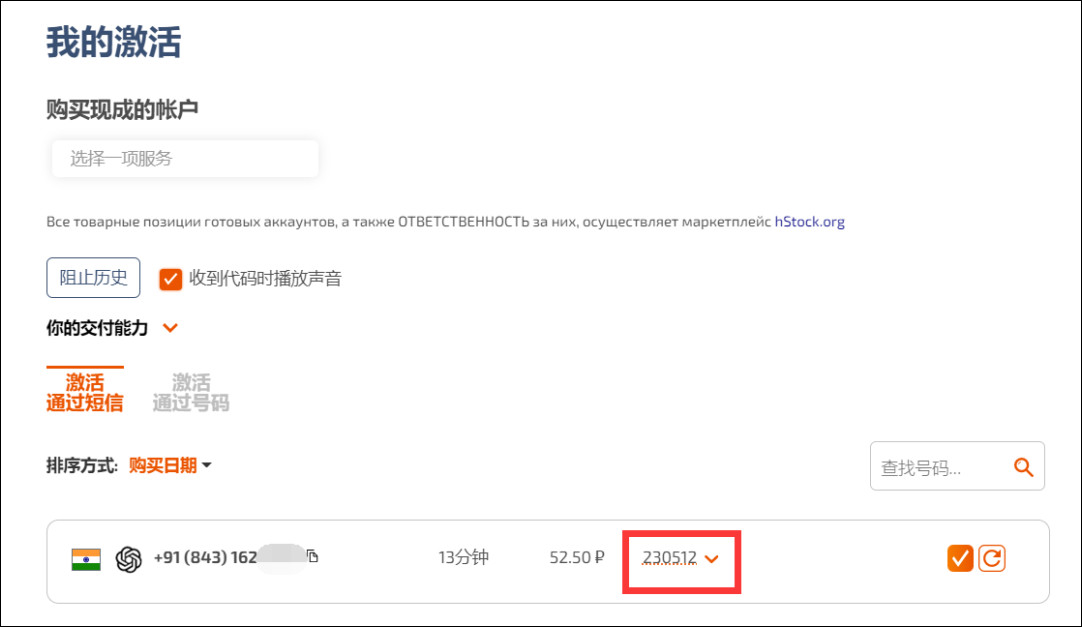Expand the 你的交付能力 section
Image resolution: width=1082 pixels, height=627 pixels.
click(170, 328)
